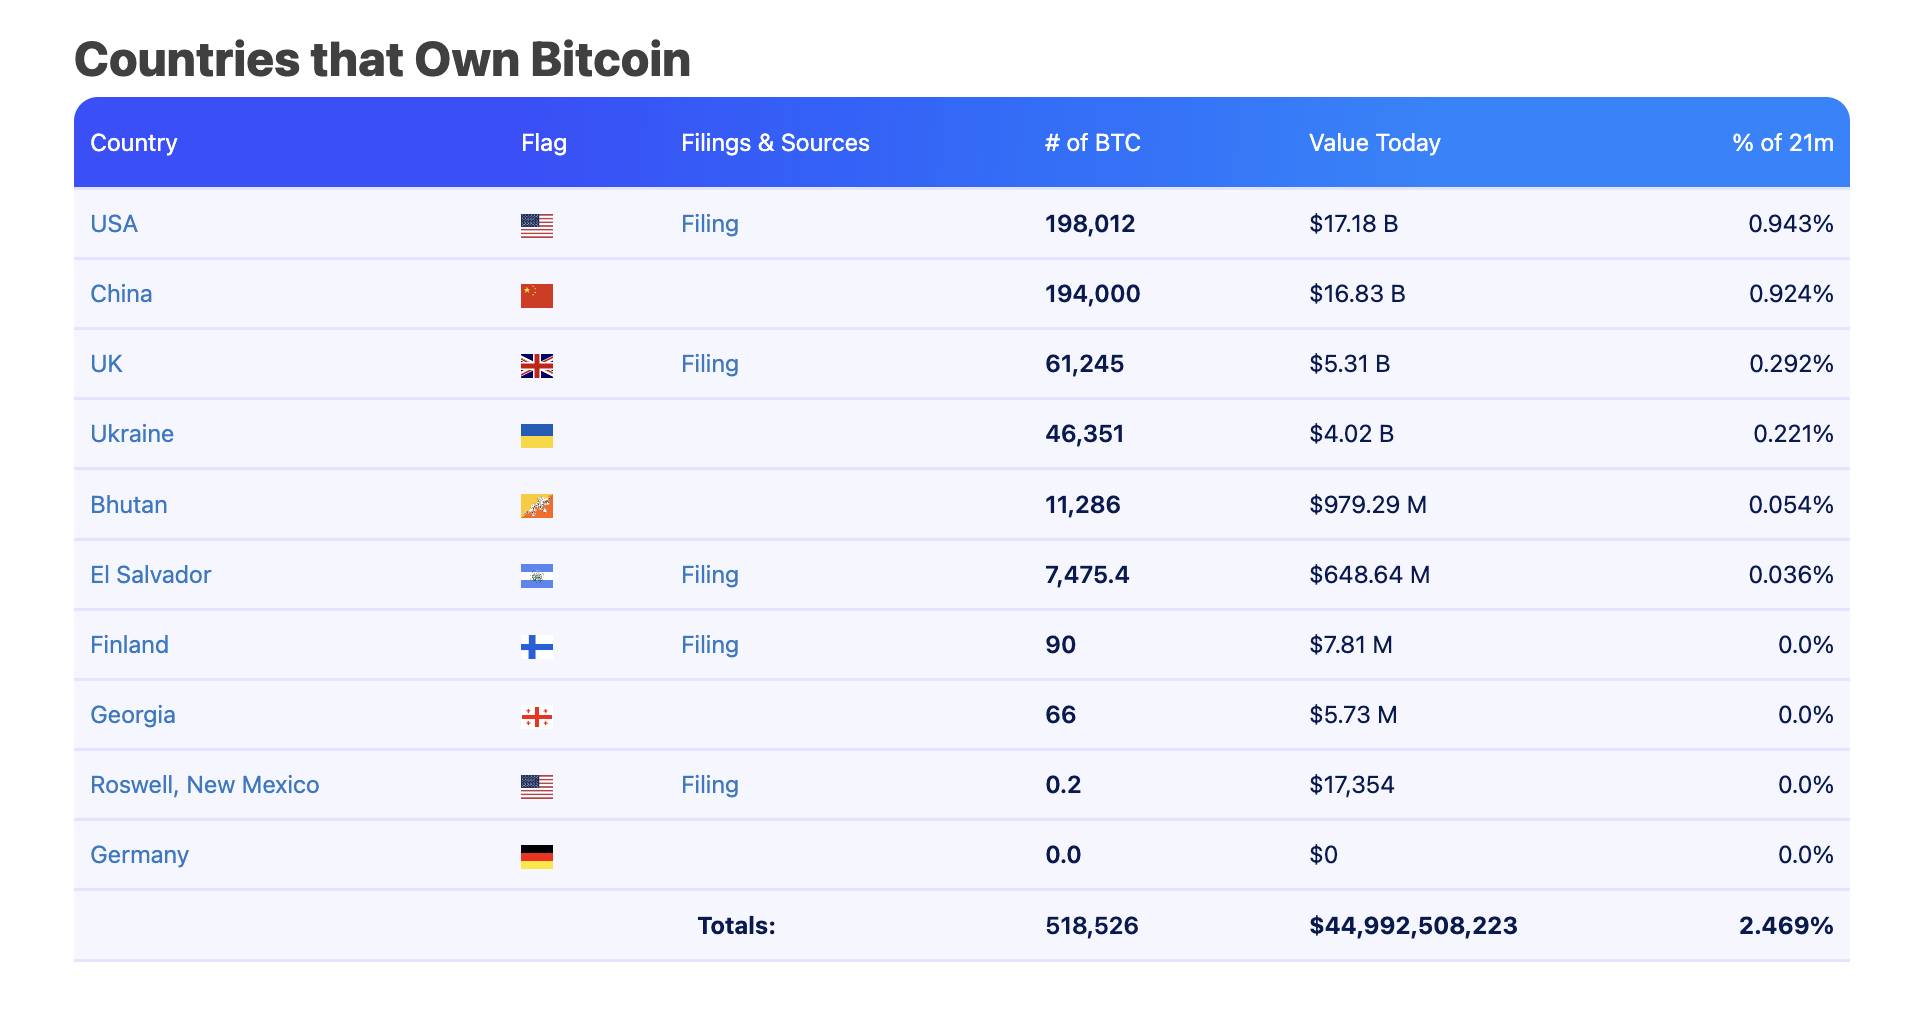Click the Value Today column header

(1375, 143)
